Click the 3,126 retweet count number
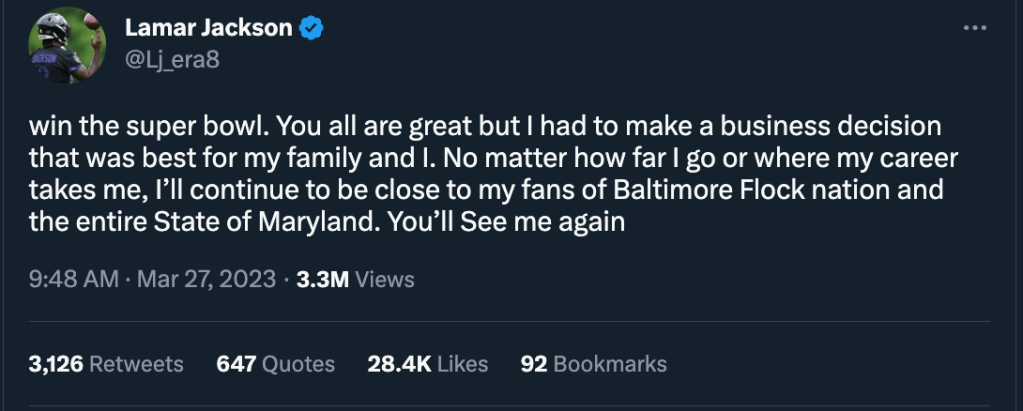1023x411 pixels. 56,364
